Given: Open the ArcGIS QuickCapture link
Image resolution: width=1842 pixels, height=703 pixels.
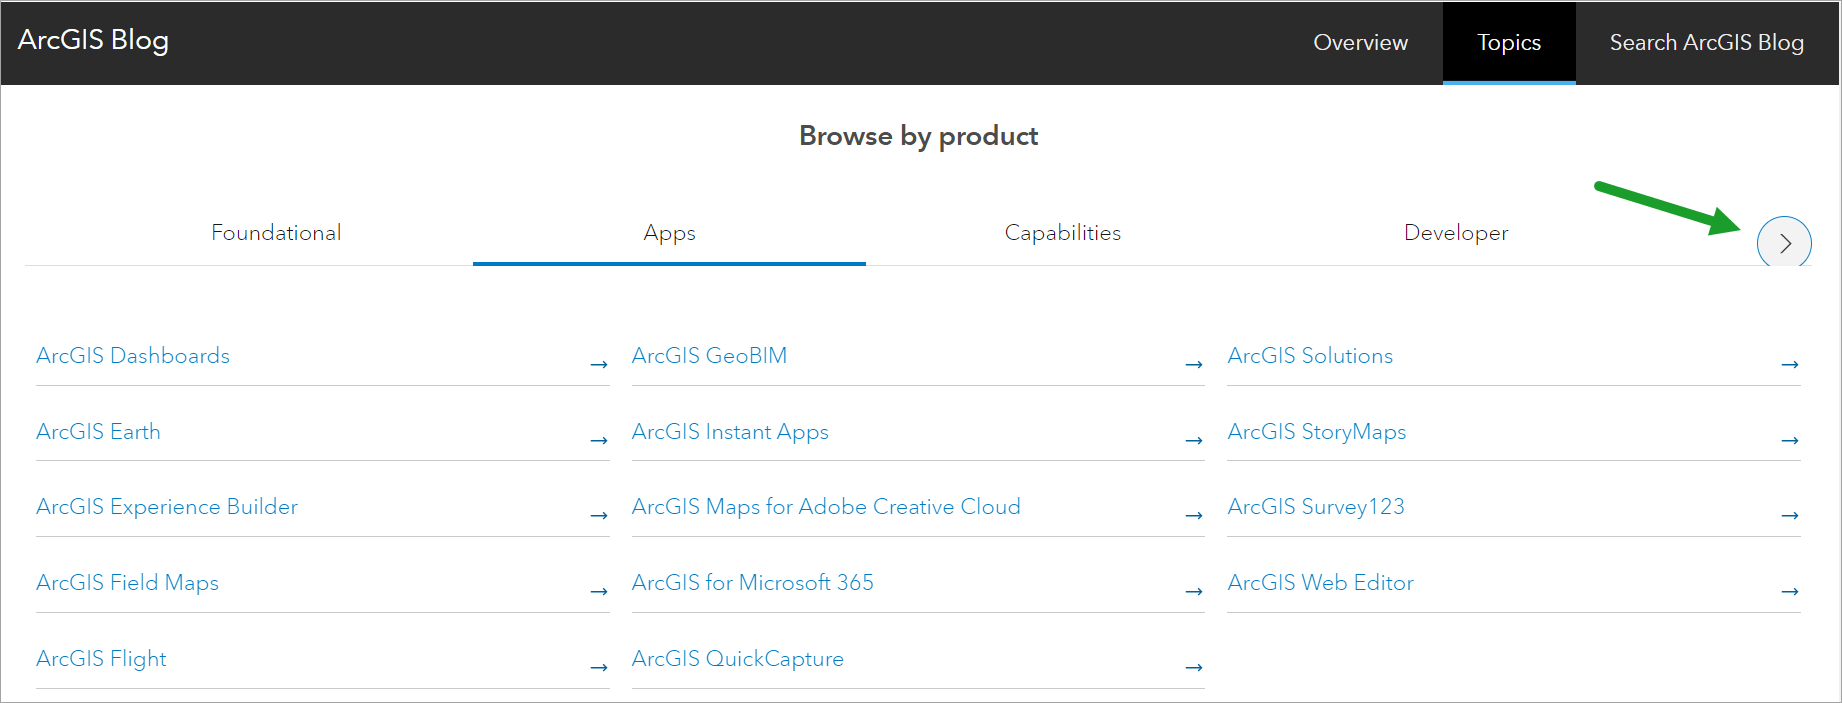Looking at the screenshot, I should click(738, 659).
